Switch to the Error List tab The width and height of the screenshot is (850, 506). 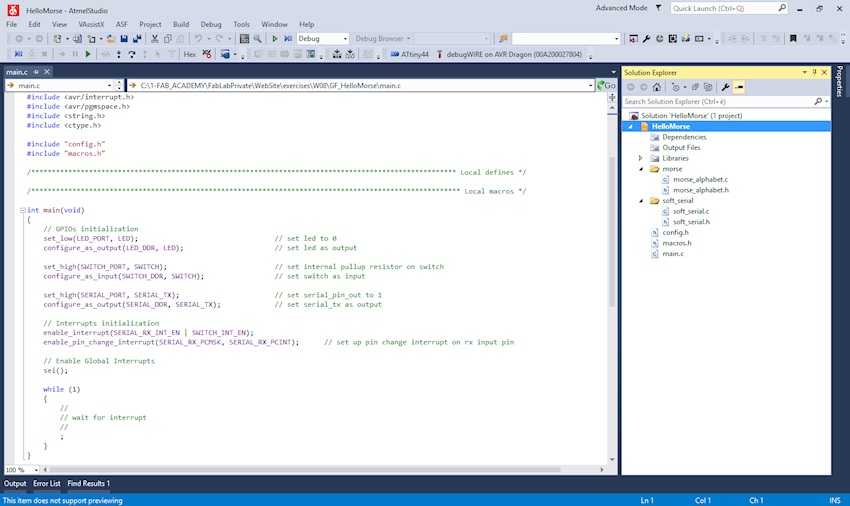click(47, 483)
